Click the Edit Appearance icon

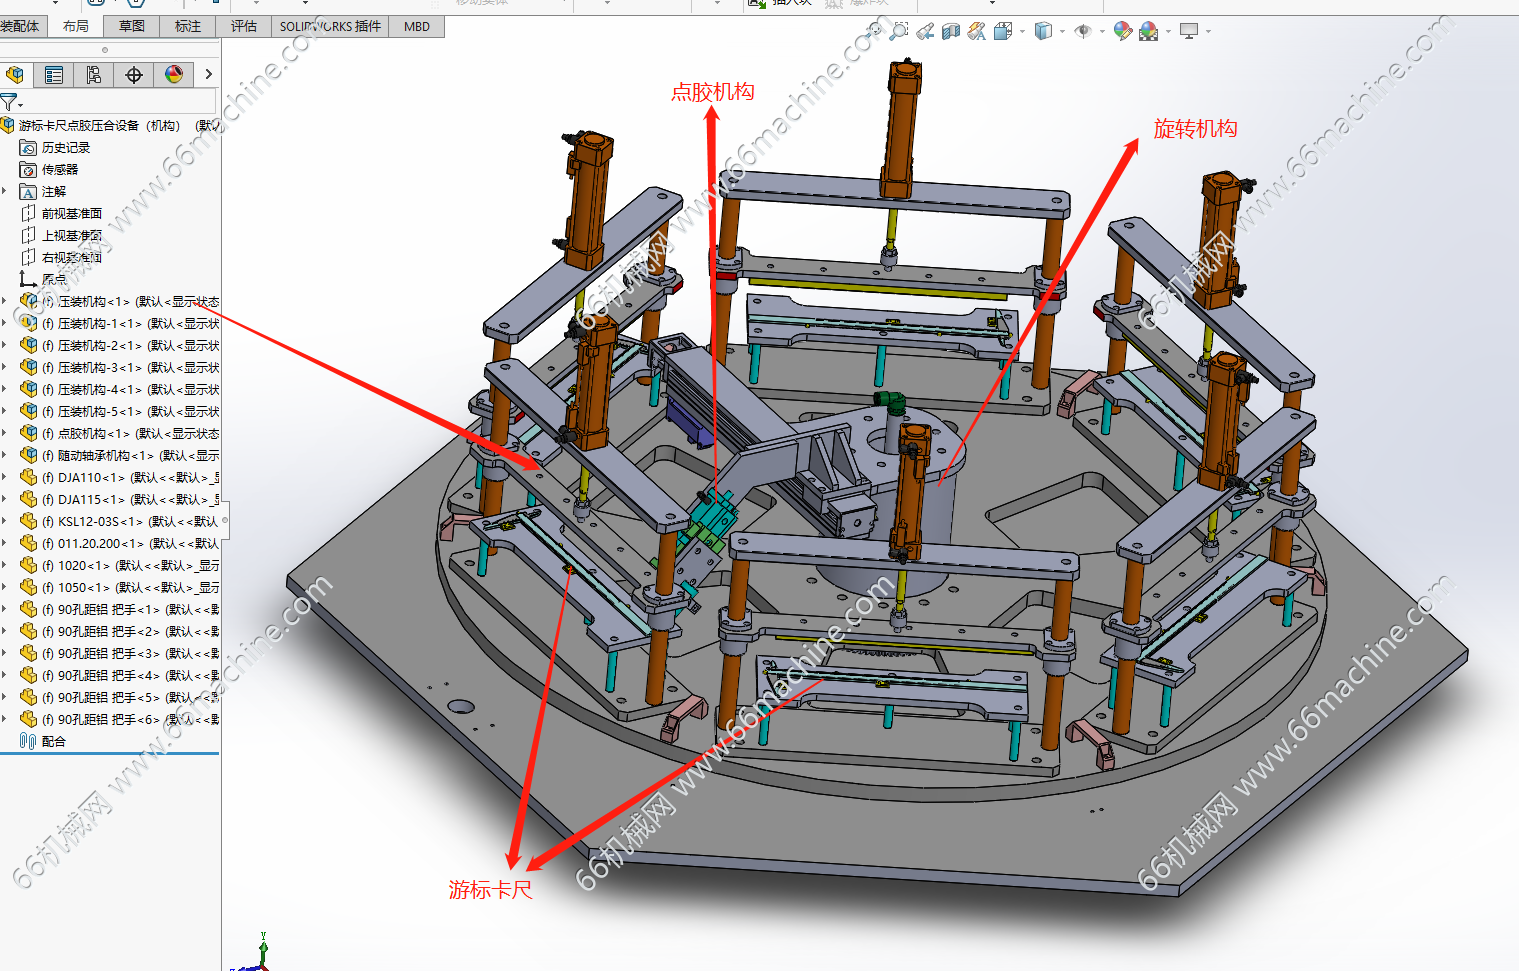coord(1123,31)
